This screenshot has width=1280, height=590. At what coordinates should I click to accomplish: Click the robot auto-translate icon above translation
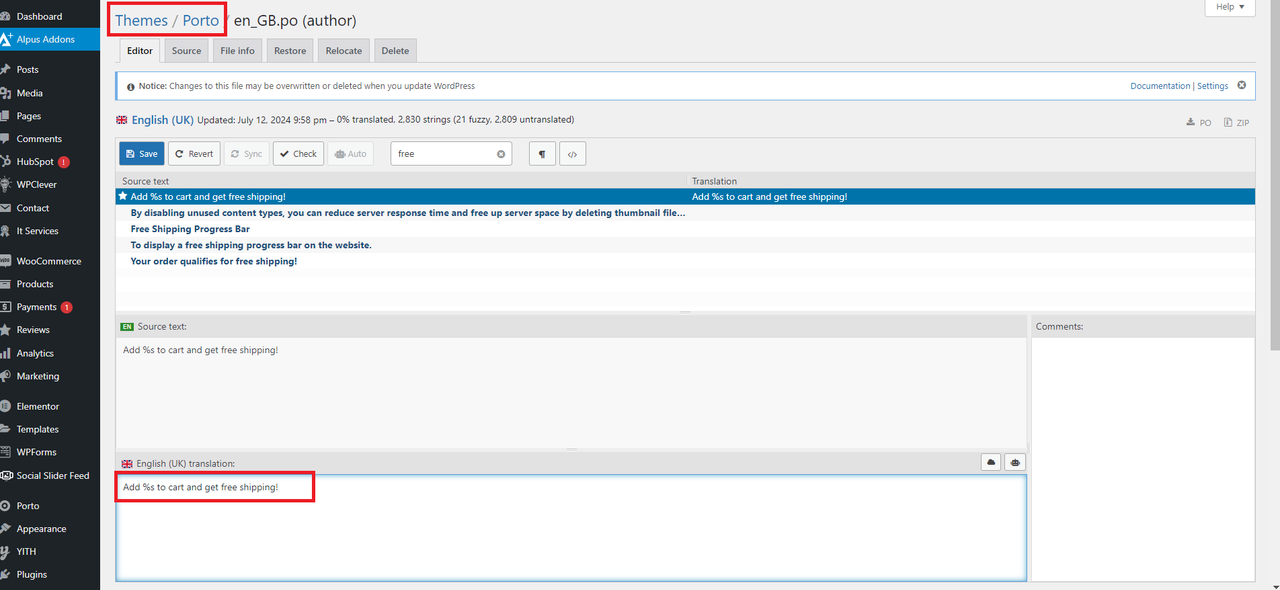[1015, 463]
